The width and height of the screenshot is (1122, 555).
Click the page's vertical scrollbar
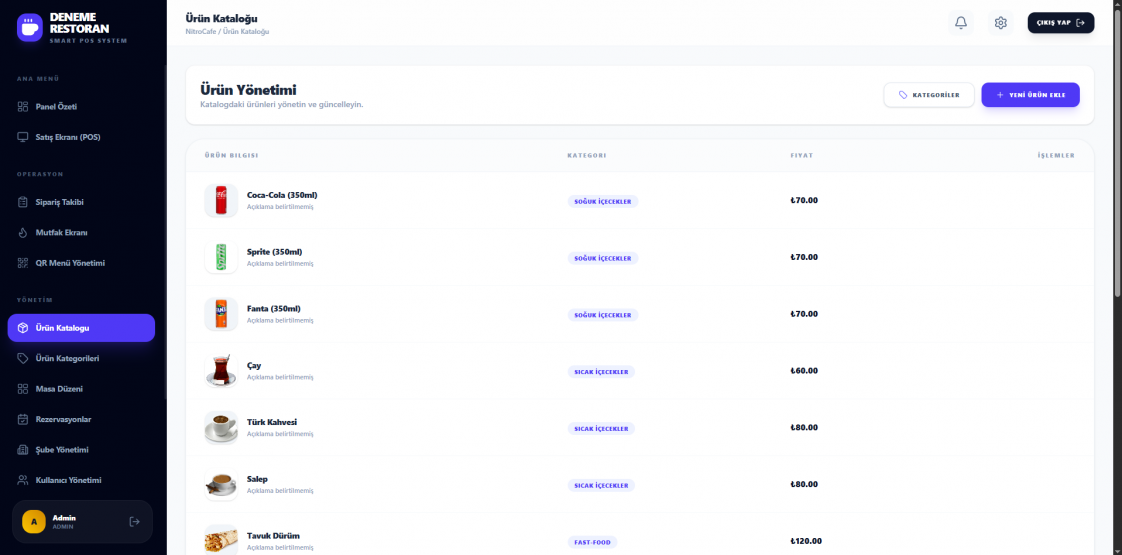coord(1117,150)
